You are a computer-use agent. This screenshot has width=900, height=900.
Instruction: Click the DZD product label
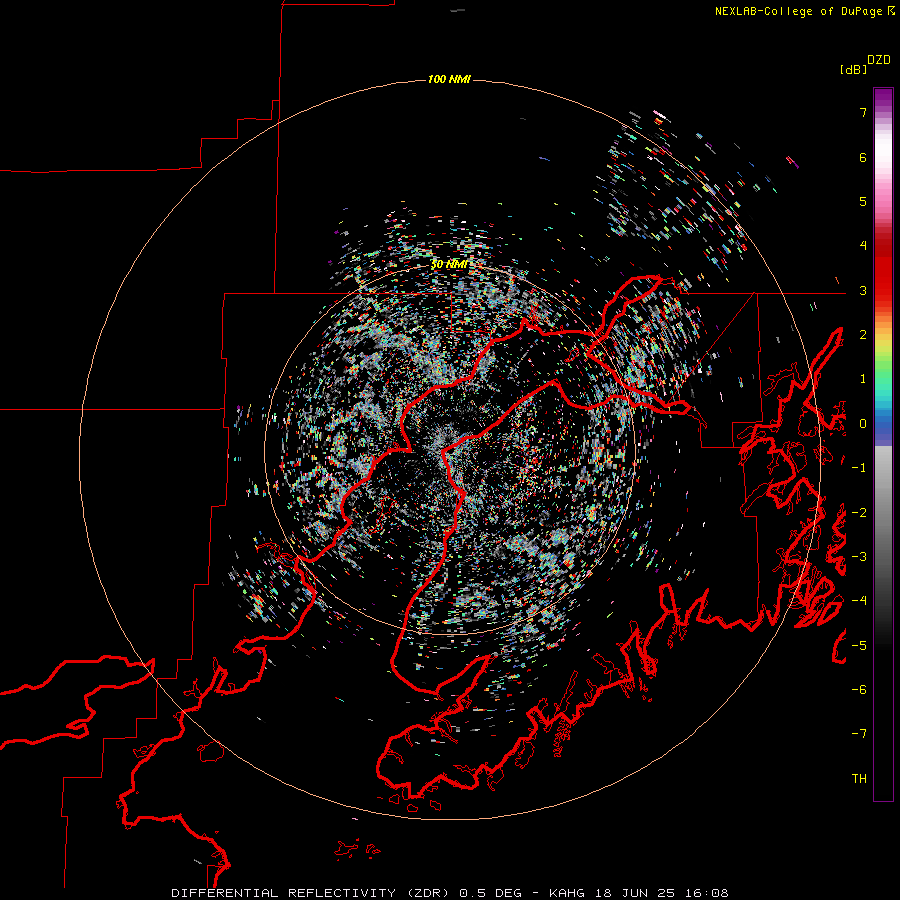[879, 60]
